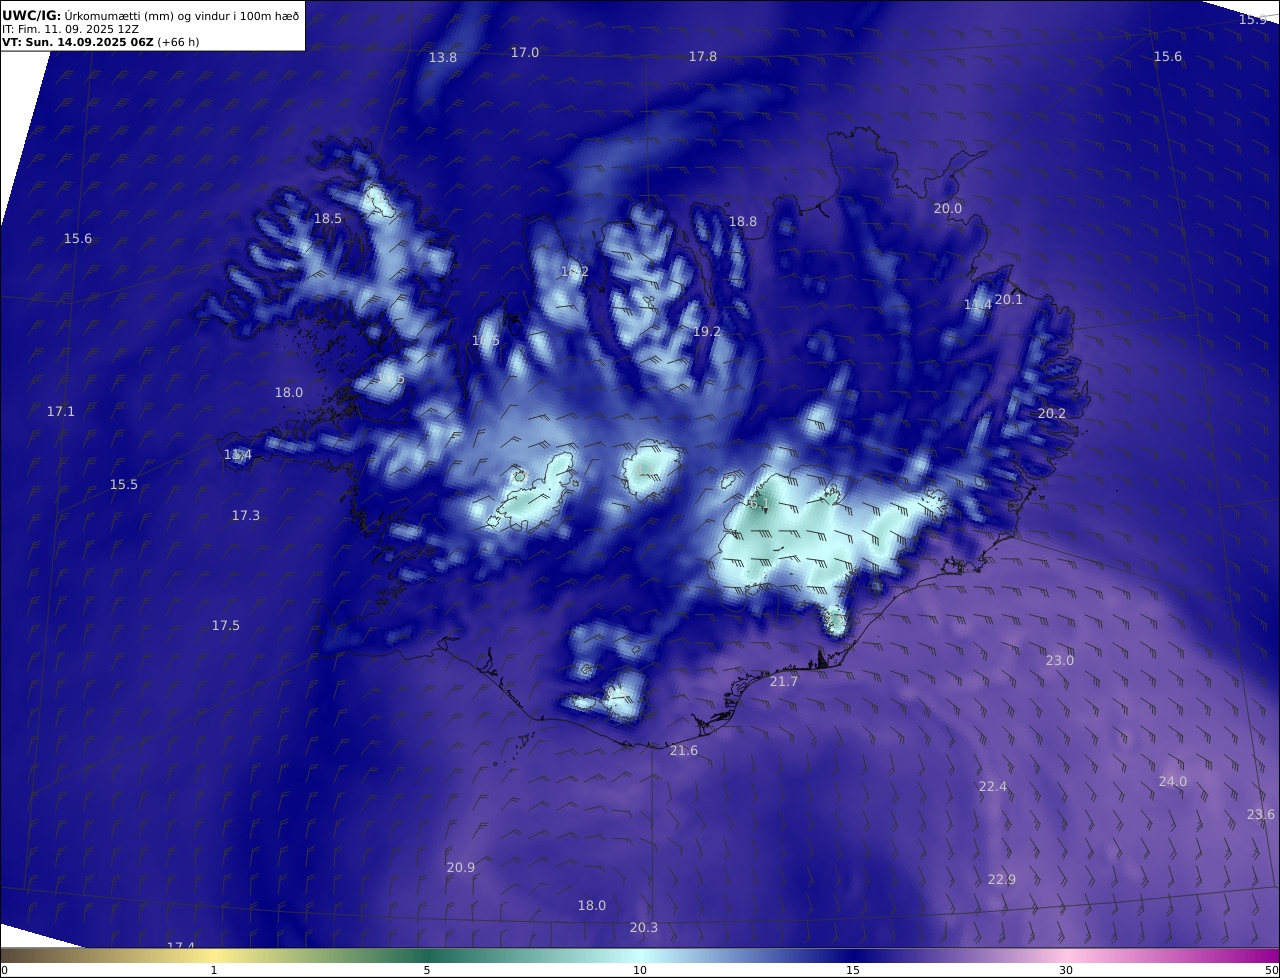Click the "IT: Fim. 11. 09. 2025 12Z" line
The image size is (1280, 978).
[x=70, y=29]
